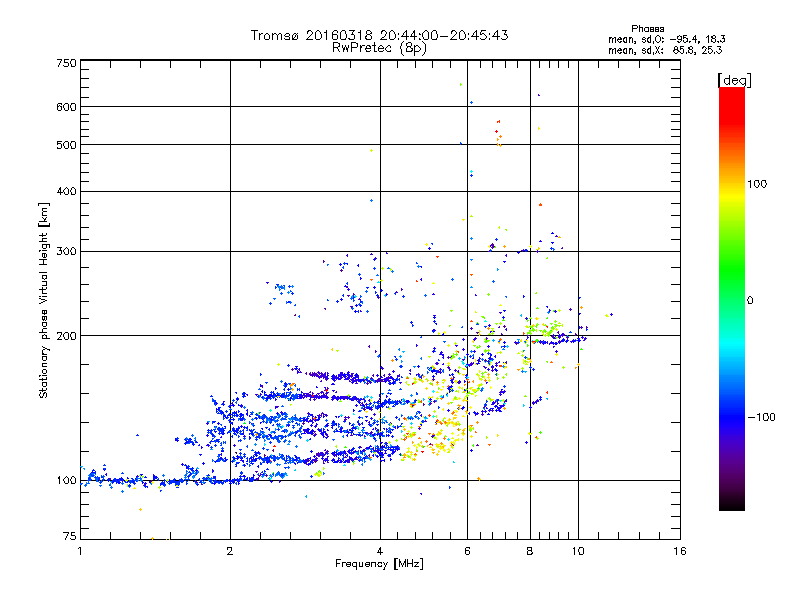
Task: Click the 'mean, sd,X: 85.8, 25.3' line
Action: point(665,51)
